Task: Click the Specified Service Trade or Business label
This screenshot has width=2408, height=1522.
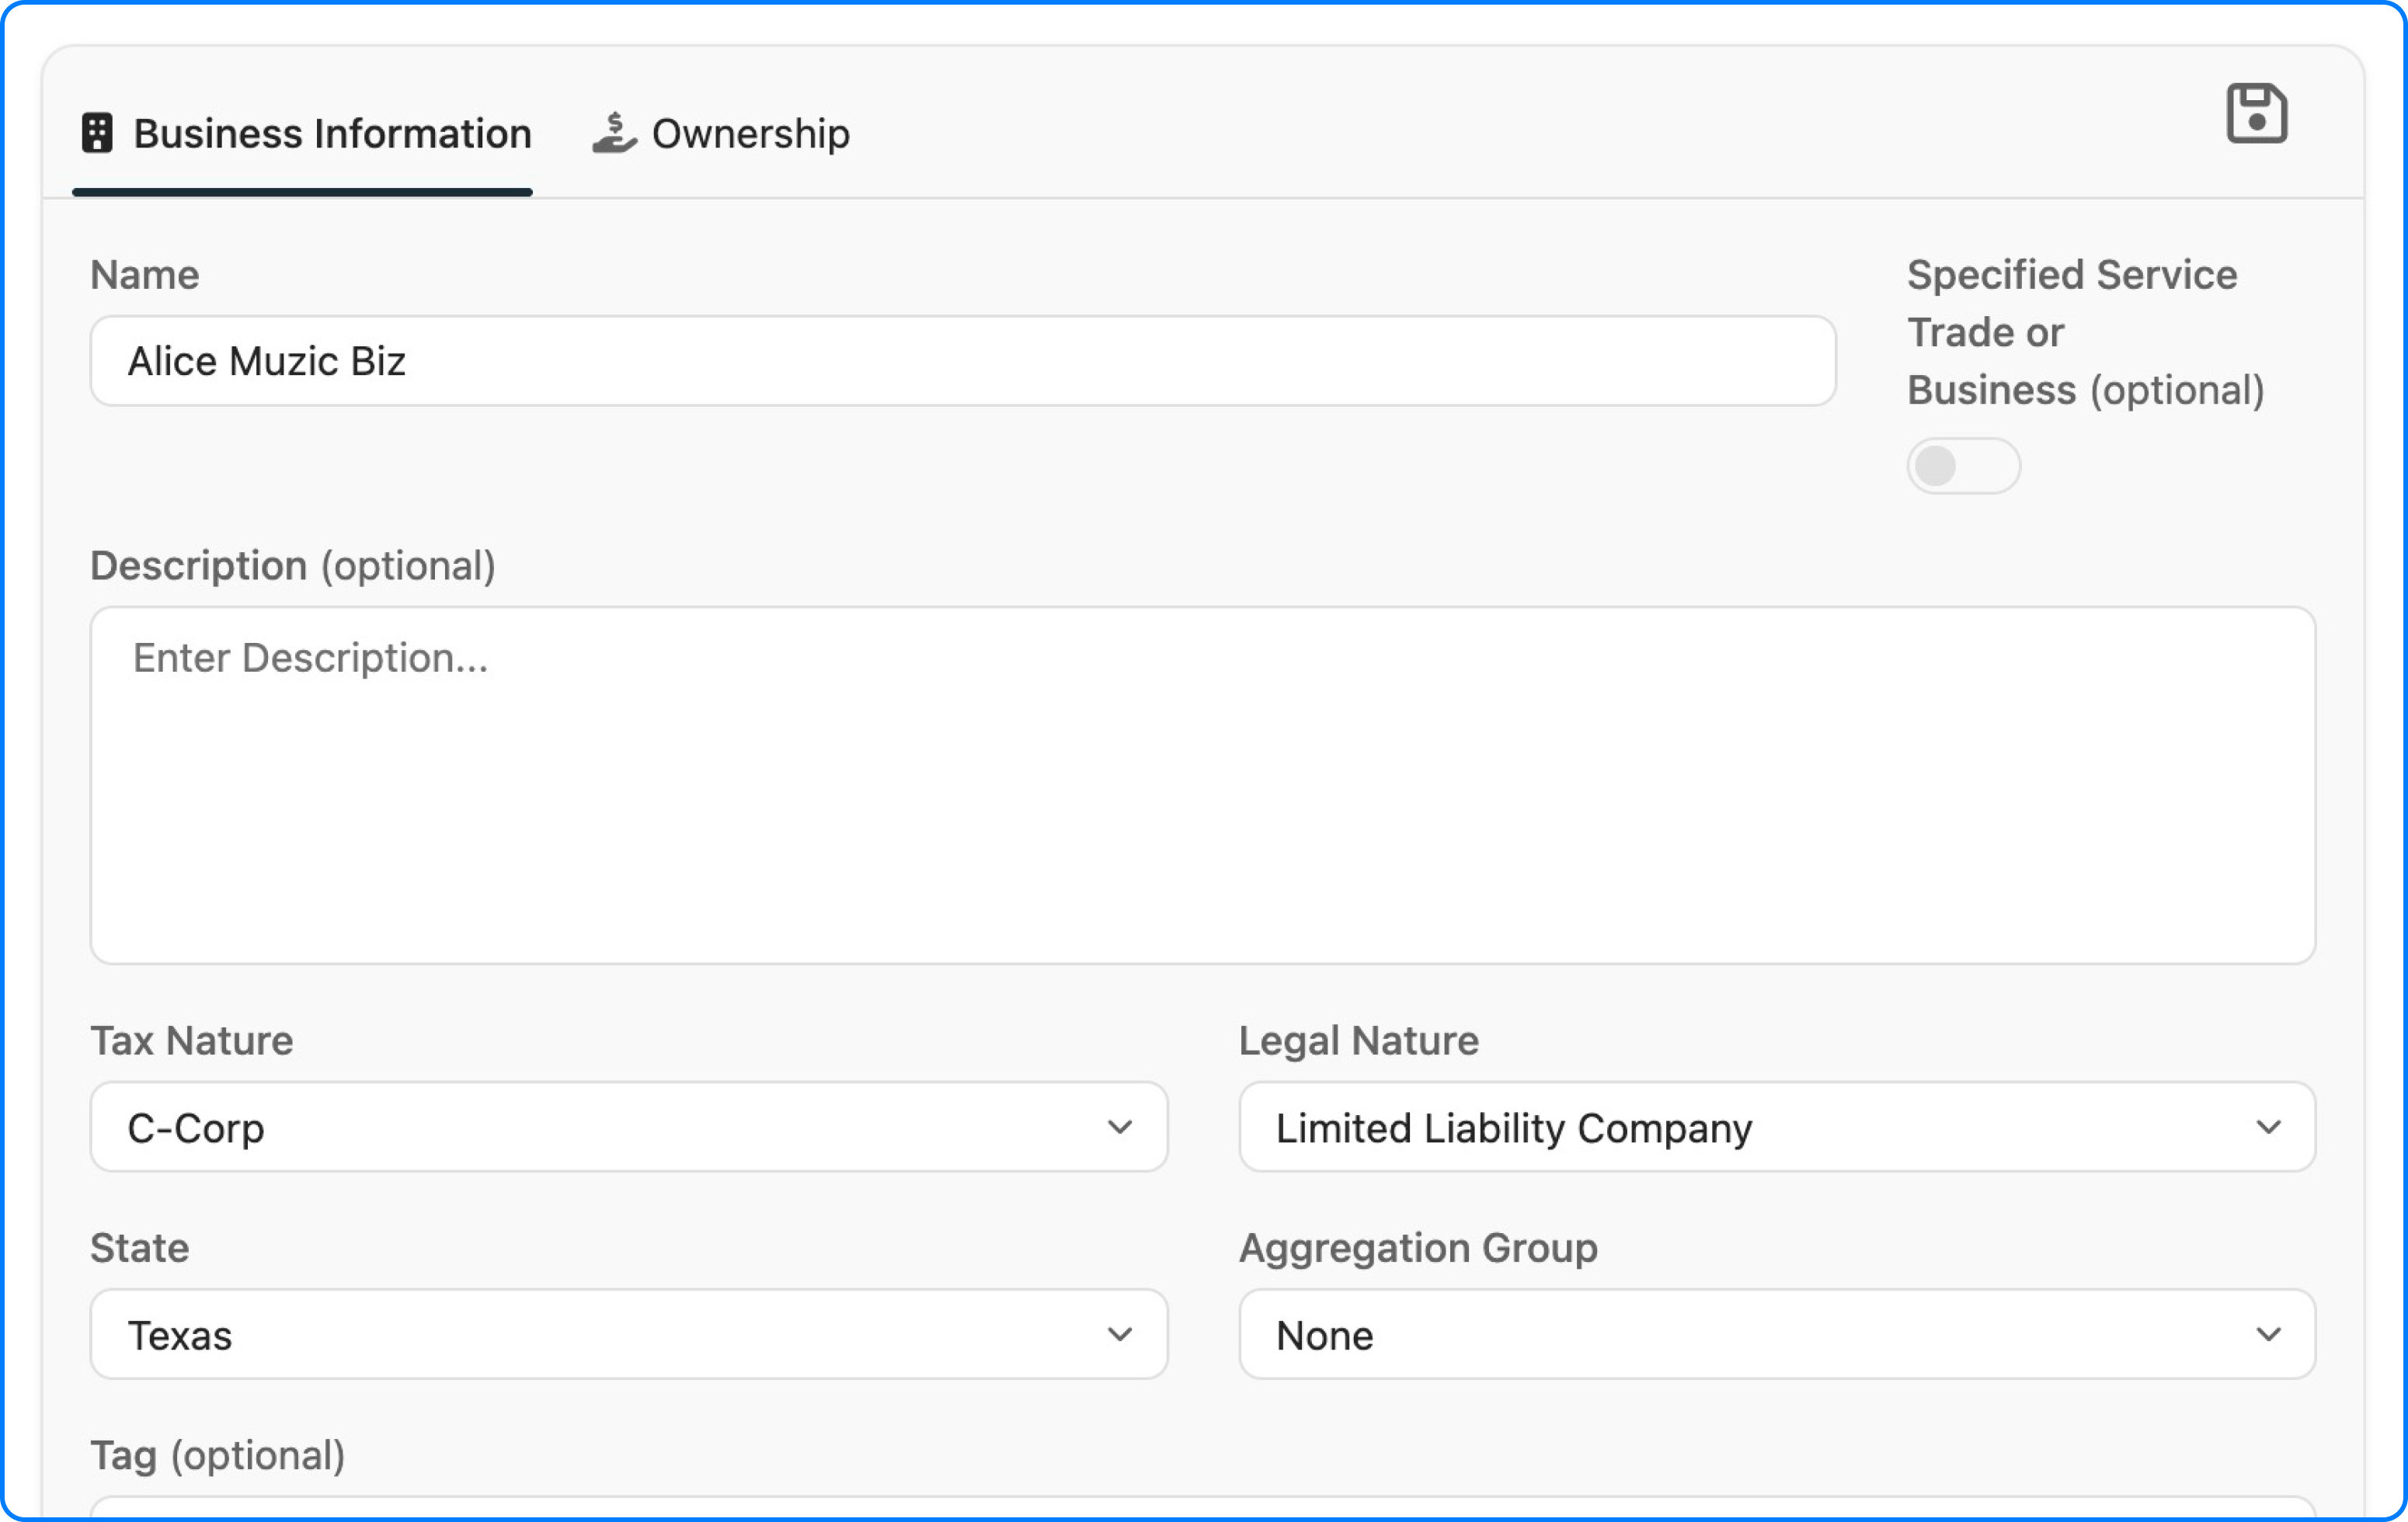Action: pos(2086,332)
